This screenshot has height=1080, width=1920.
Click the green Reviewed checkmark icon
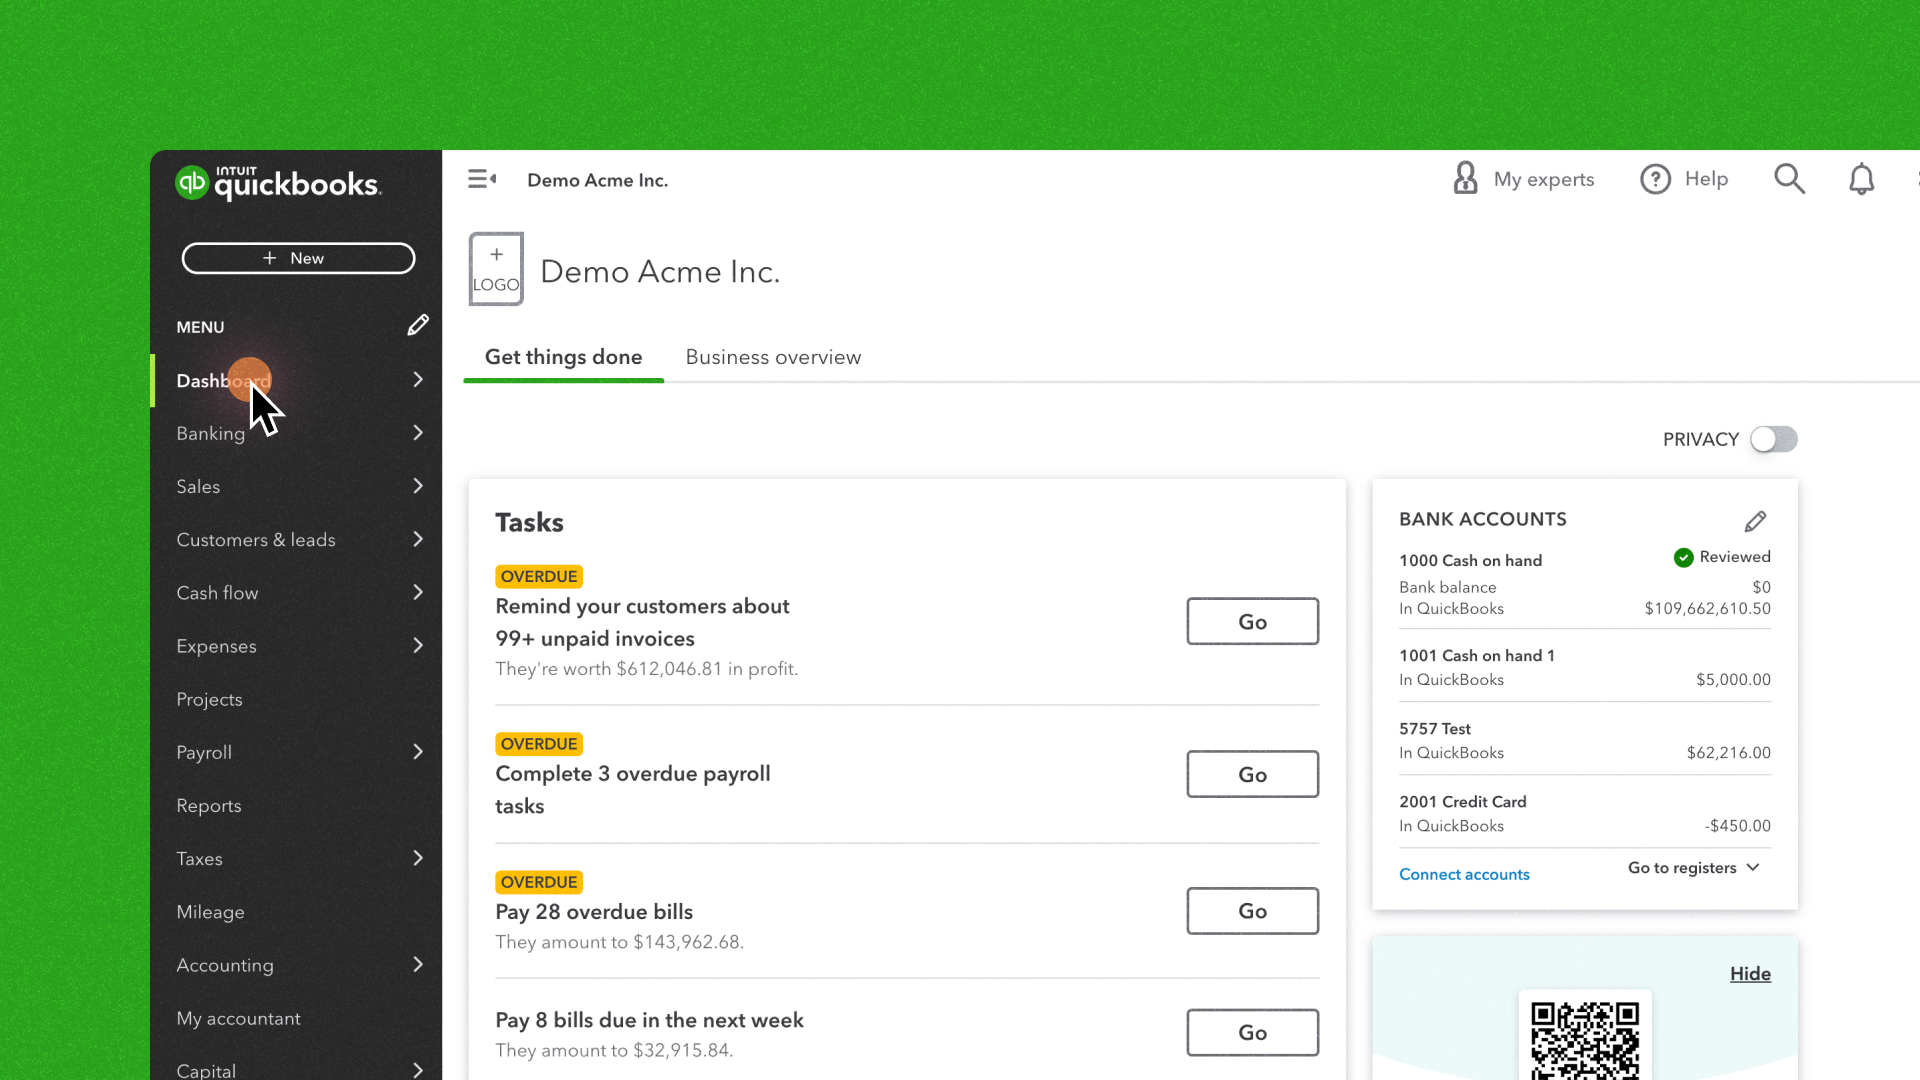(1684, 558)
